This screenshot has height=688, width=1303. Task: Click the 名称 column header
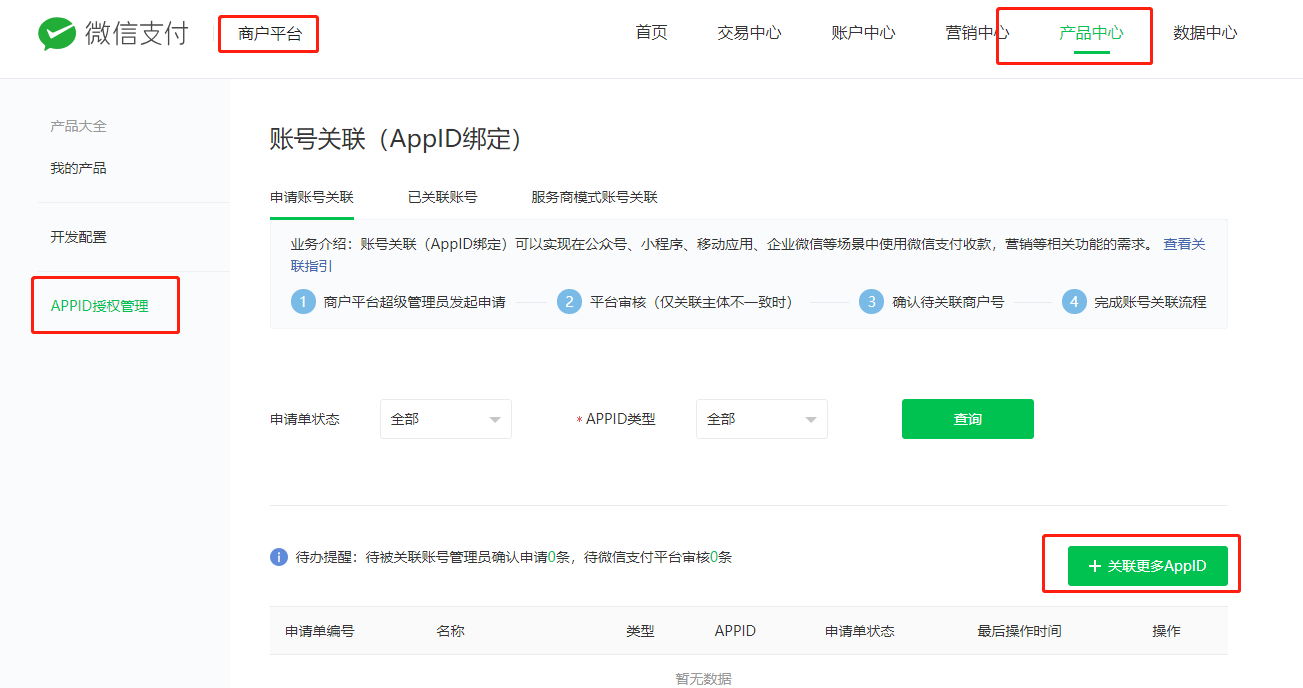(x=450, y=631)
